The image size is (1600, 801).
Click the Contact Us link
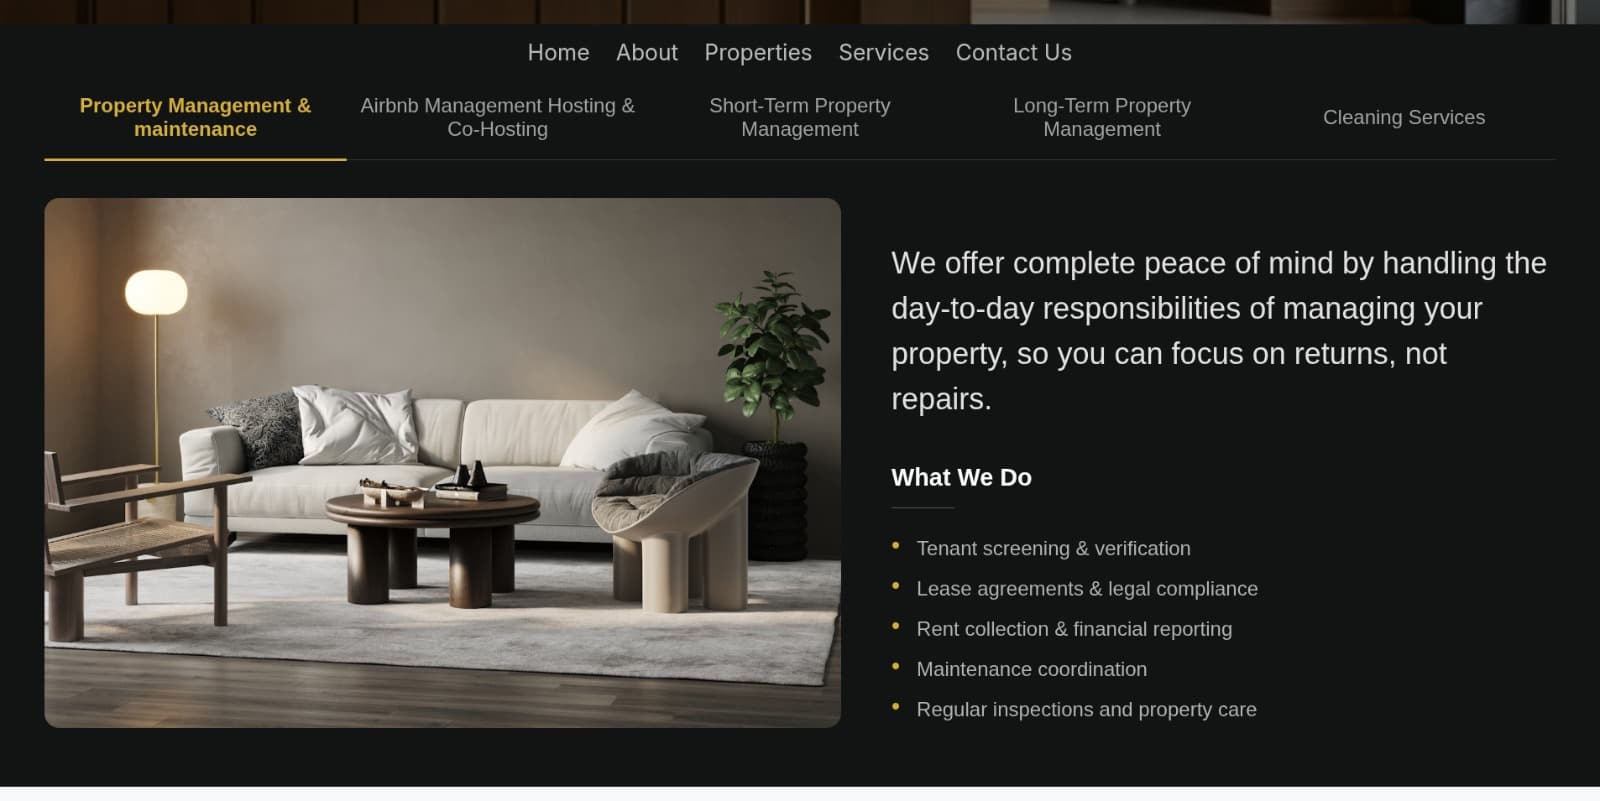click(1013, 52)
